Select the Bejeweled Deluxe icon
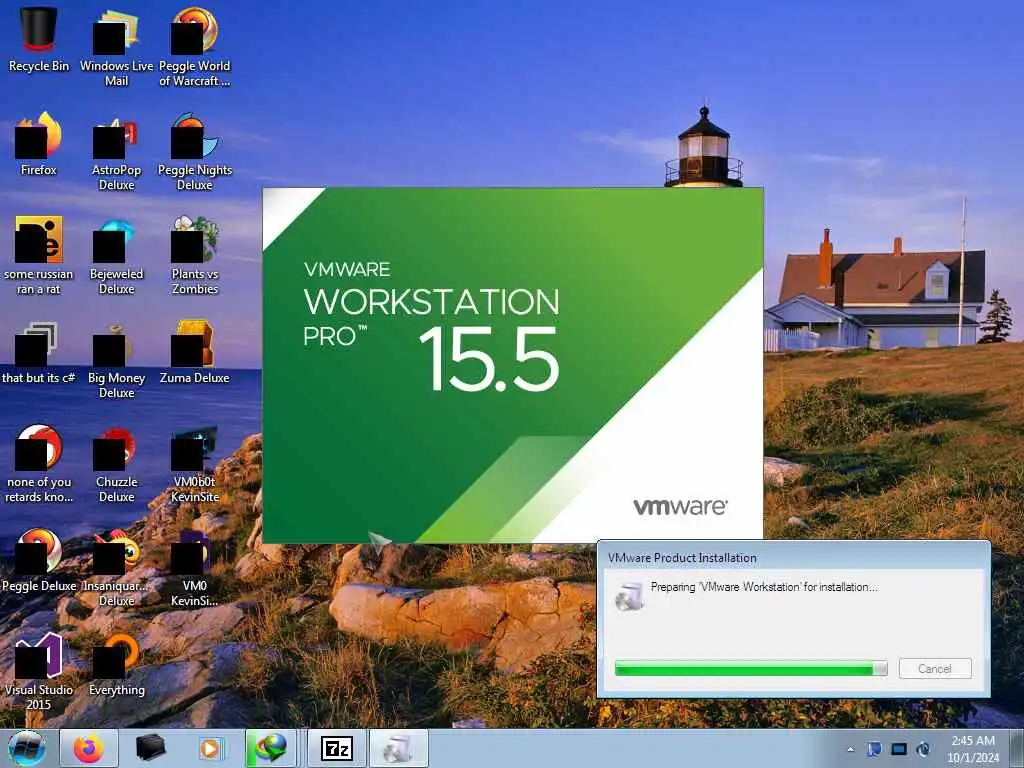 tap(116, 255)
